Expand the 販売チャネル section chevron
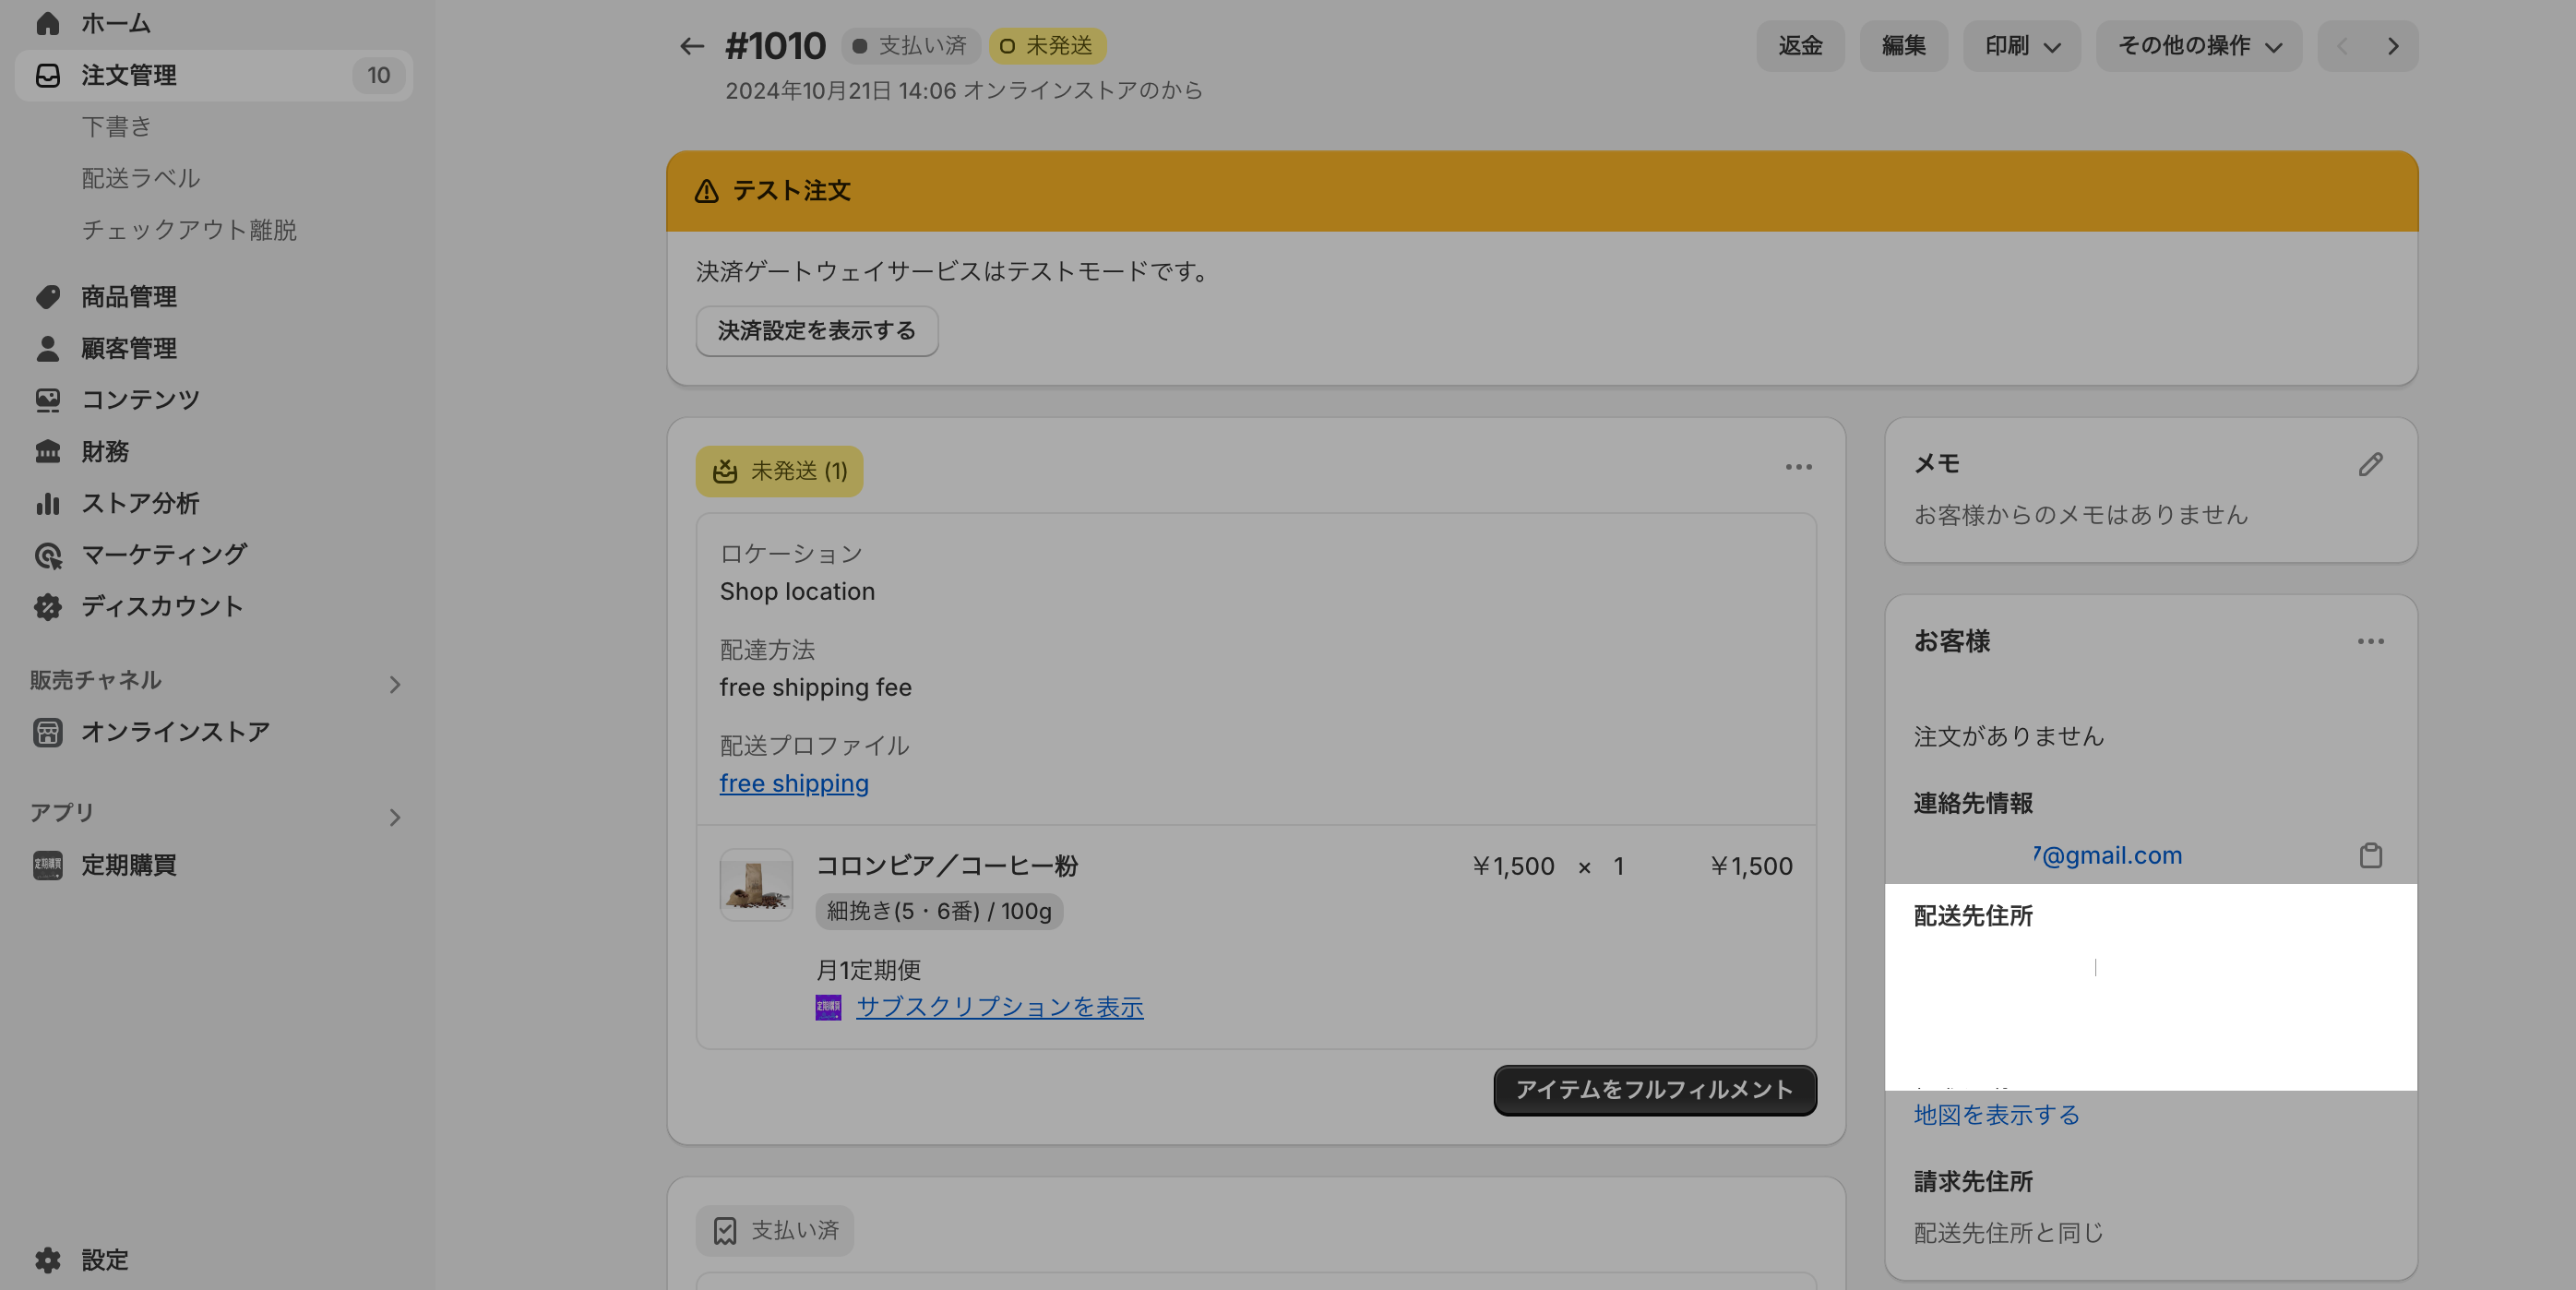 [x=394, y=685]
